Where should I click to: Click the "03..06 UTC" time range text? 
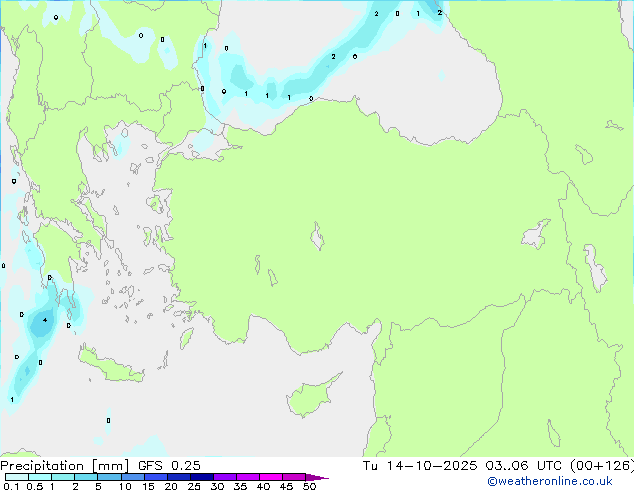point(524,466)
